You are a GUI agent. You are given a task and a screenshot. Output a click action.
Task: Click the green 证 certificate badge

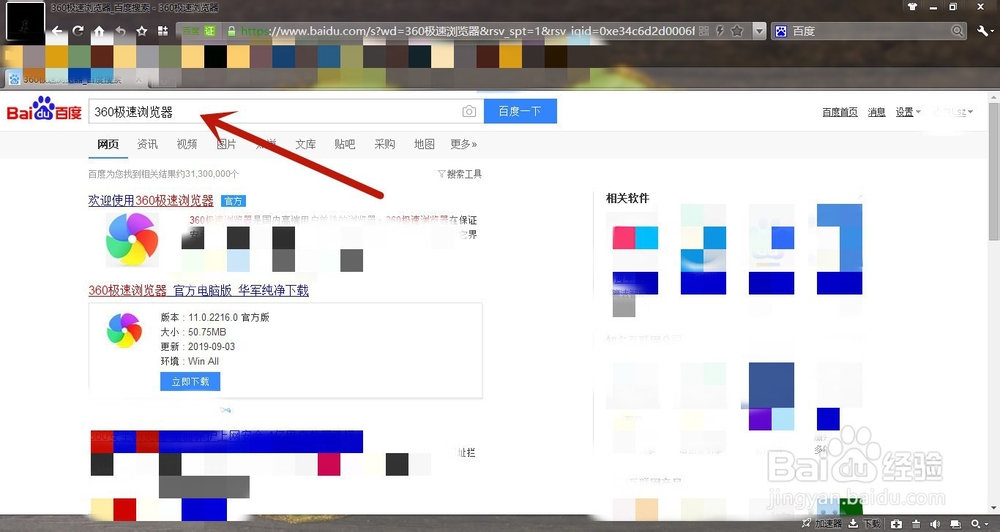[x=209, y=31]
